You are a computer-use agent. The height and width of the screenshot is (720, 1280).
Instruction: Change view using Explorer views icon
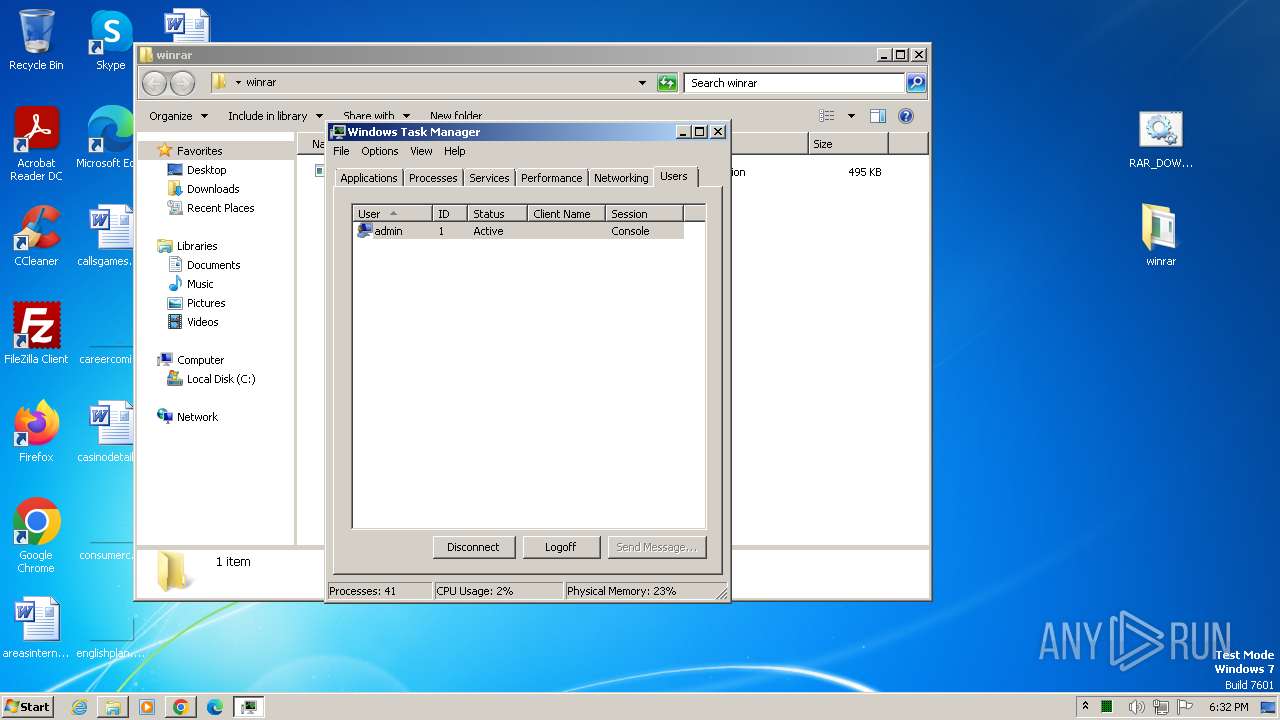tap(827, 116)
